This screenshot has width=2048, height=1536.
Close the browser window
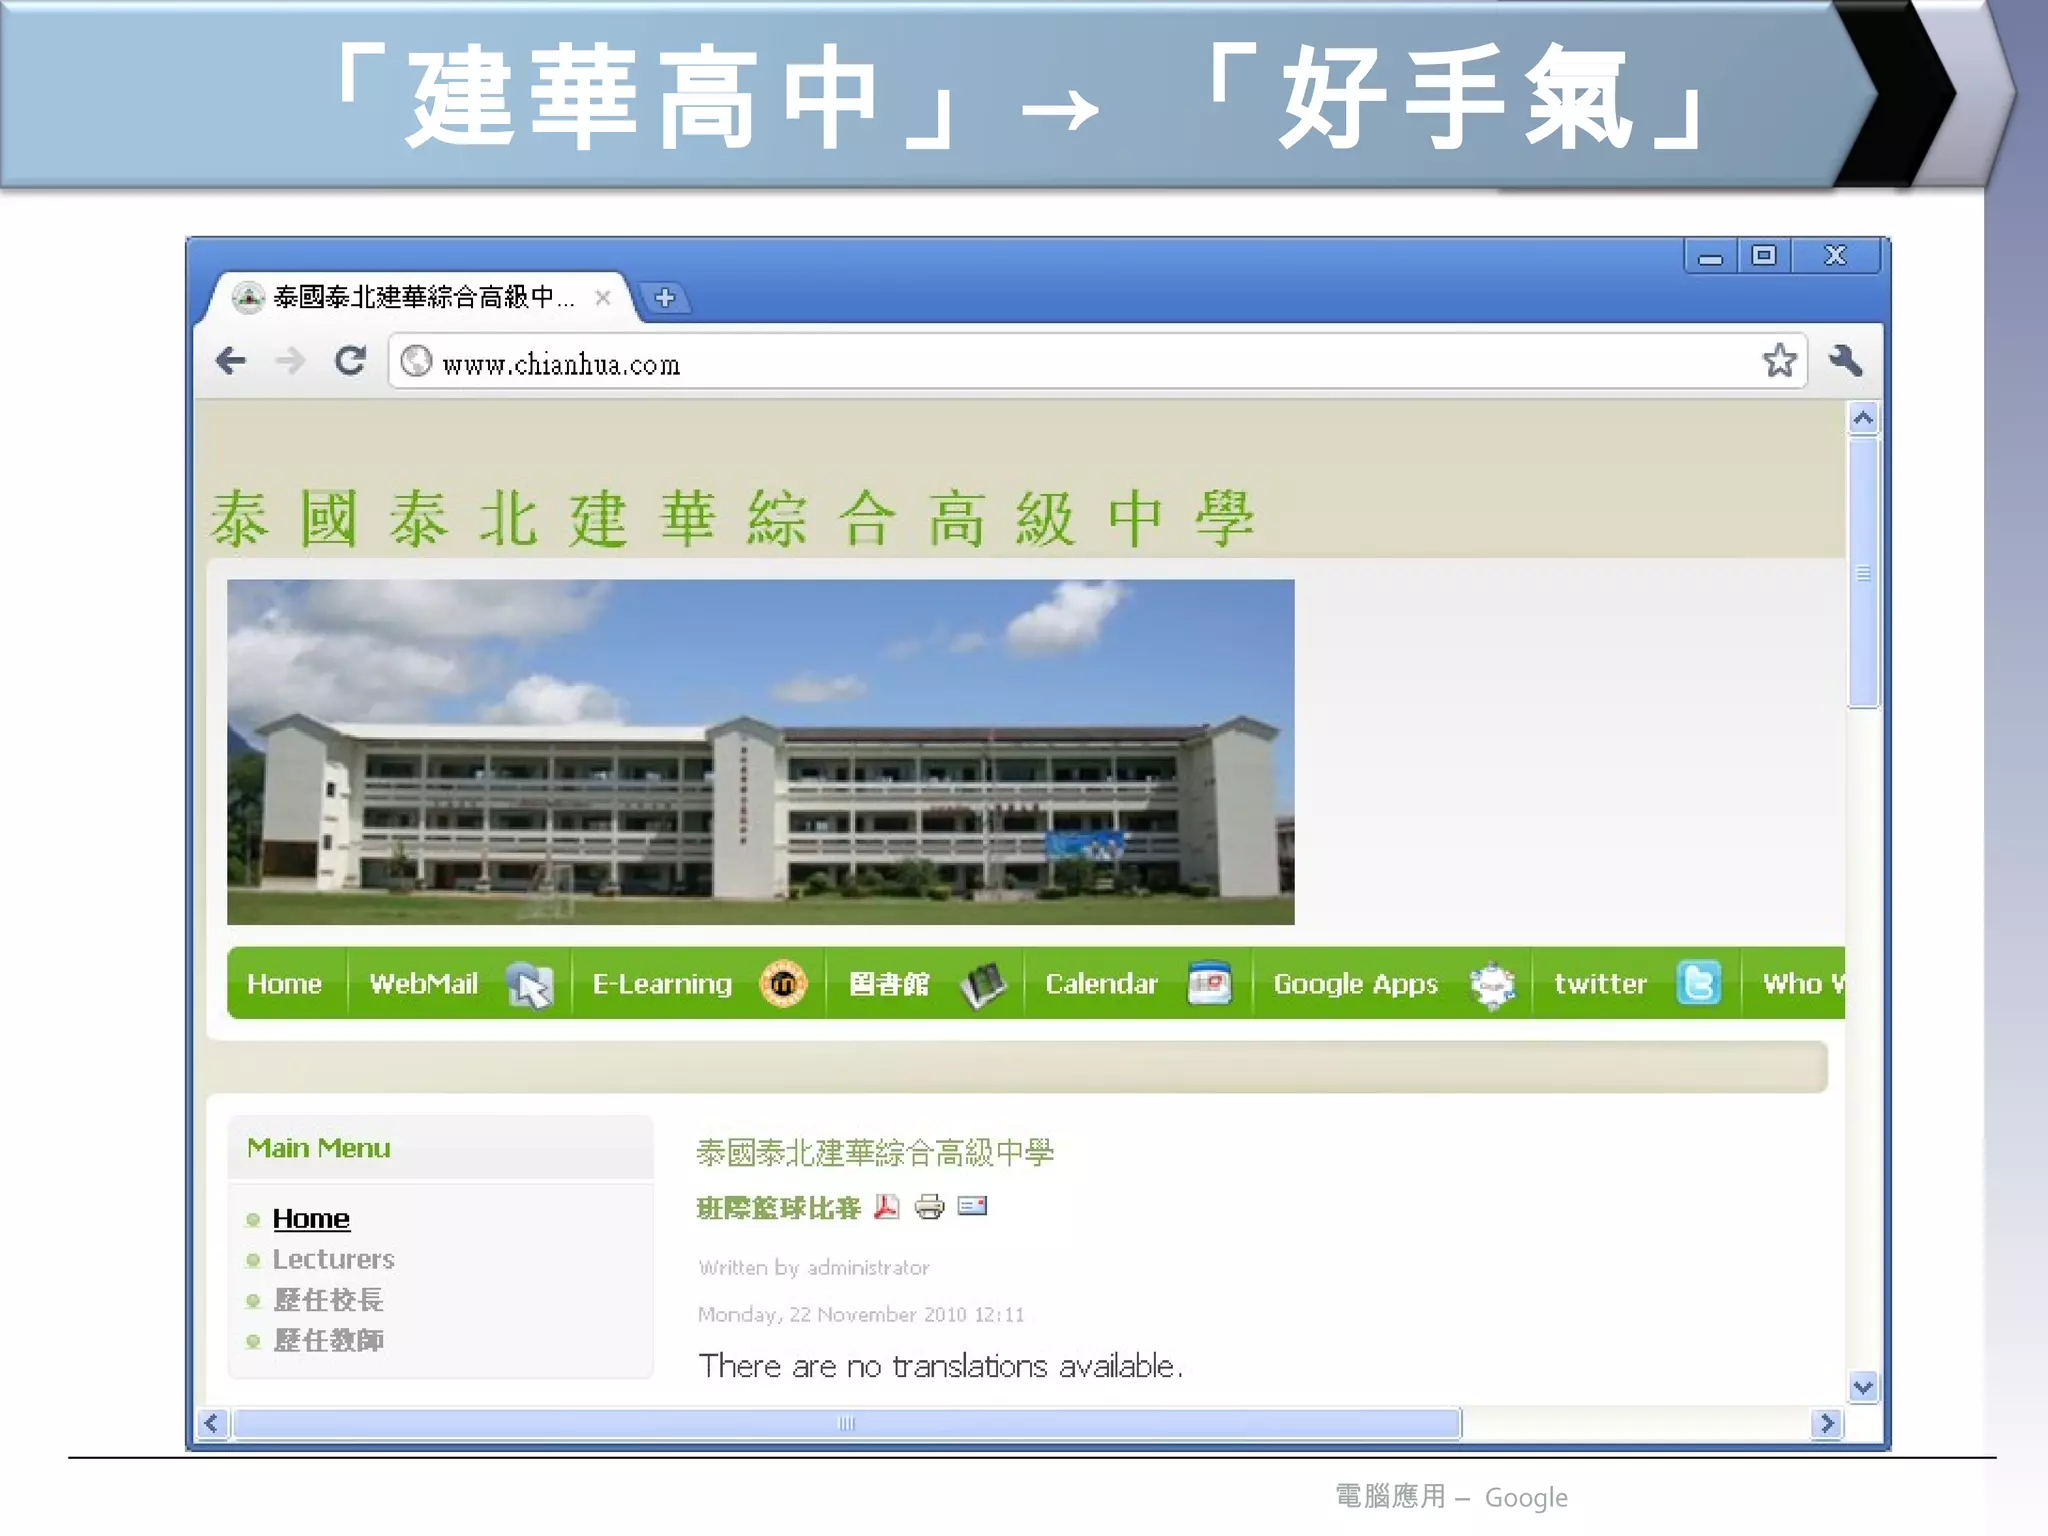(1835, 256)
